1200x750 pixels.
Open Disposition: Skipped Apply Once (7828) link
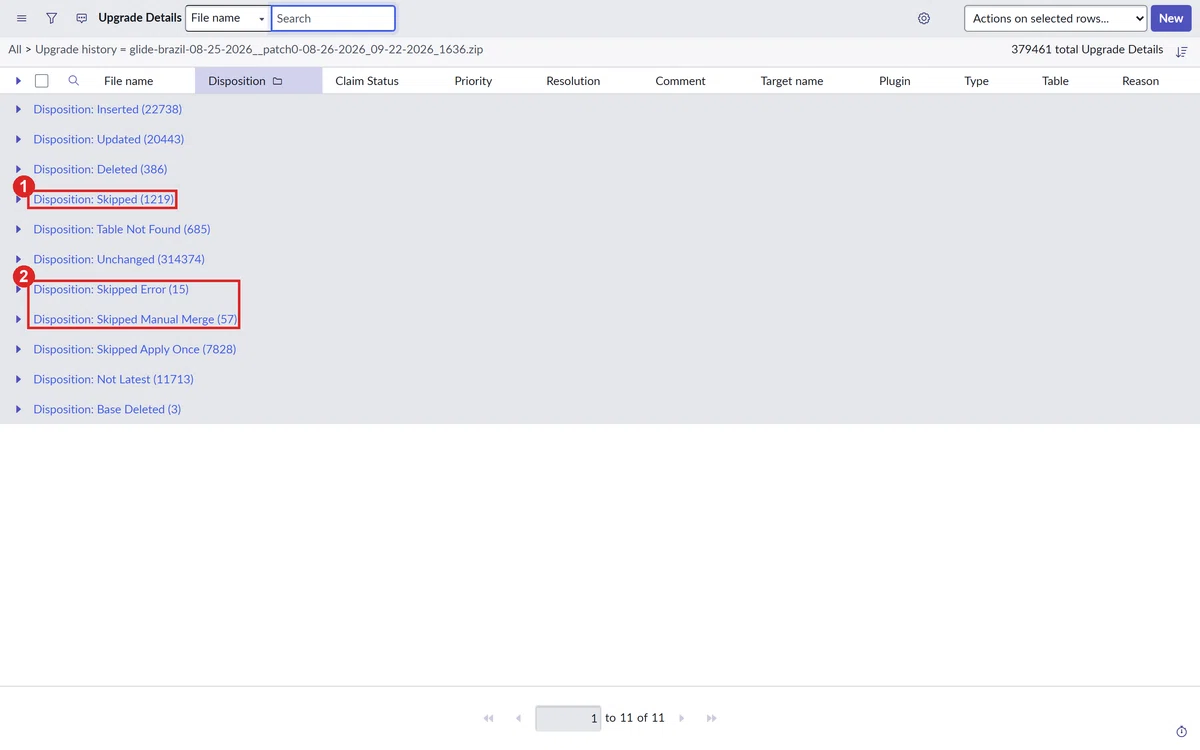[x=135, y=349]
